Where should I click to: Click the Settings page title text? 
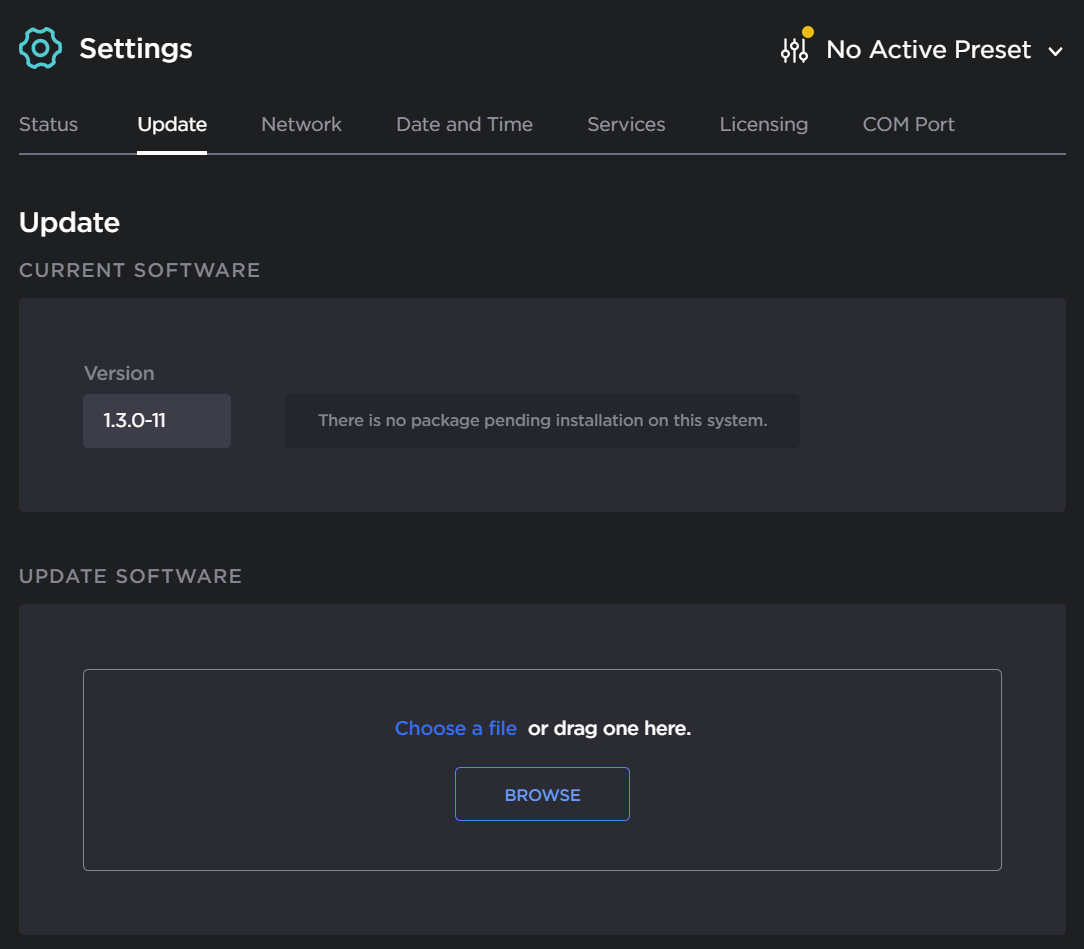pos(136,49)
